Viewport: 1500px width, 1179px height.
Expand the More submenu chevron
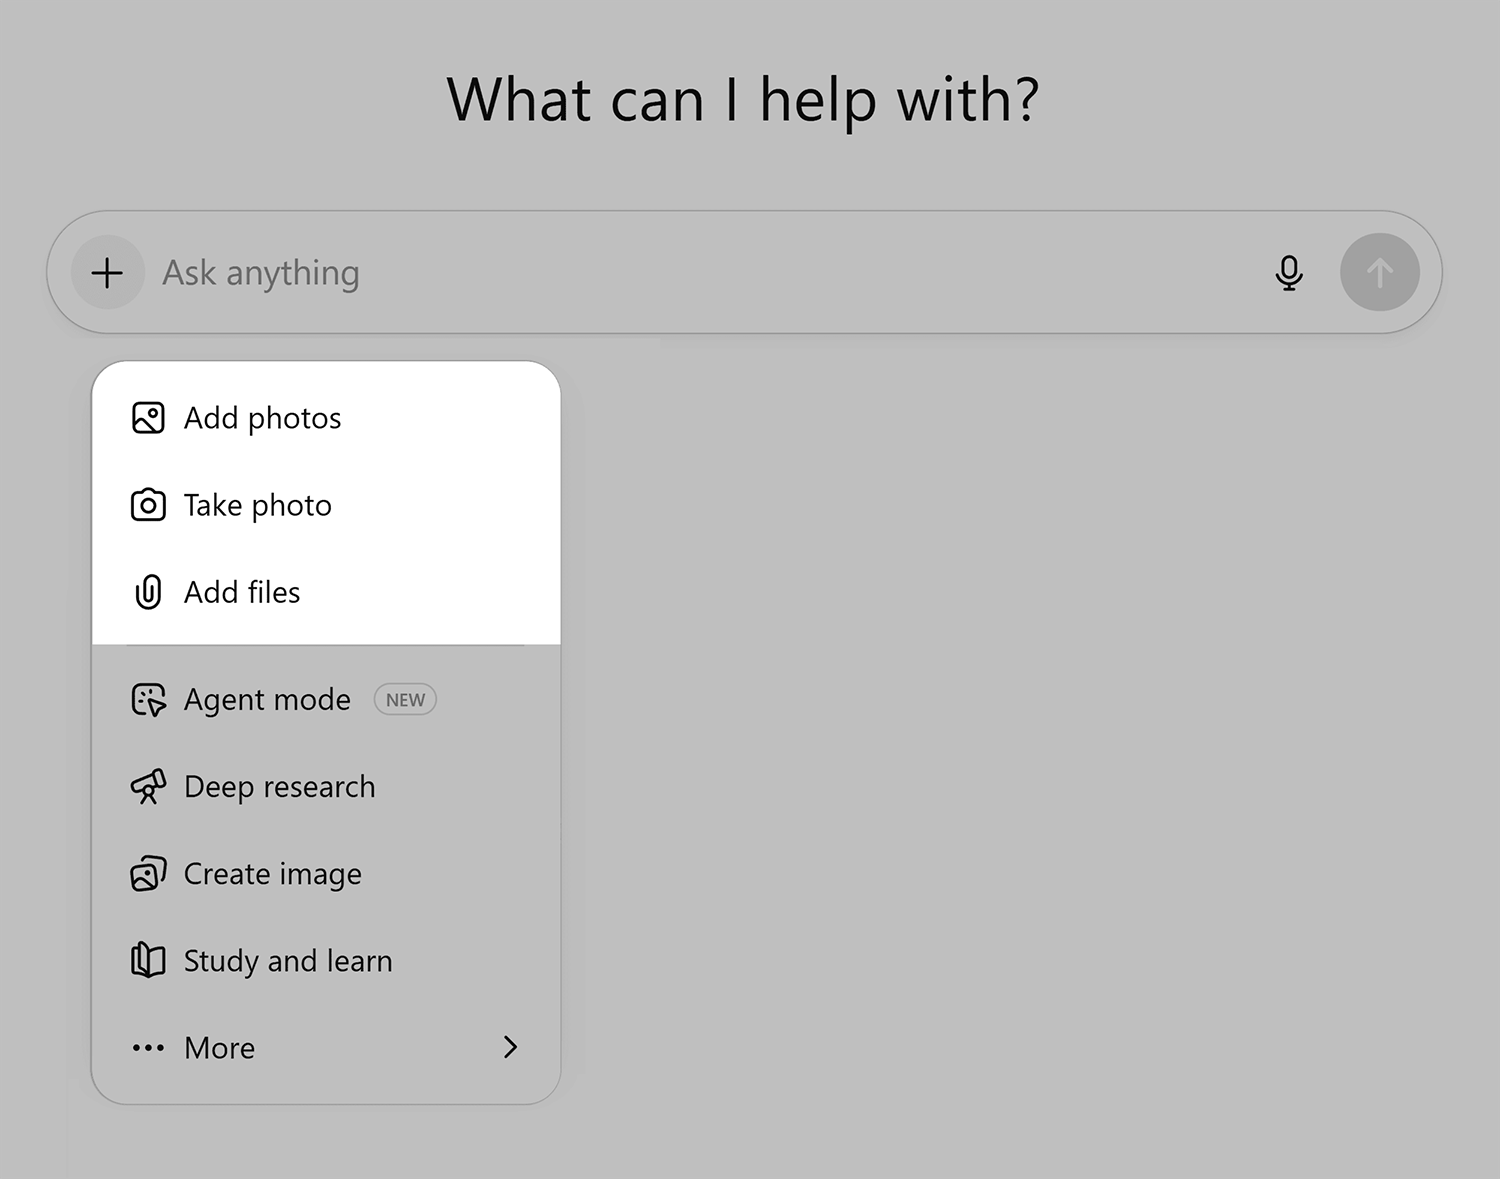tap(510, 1047)
